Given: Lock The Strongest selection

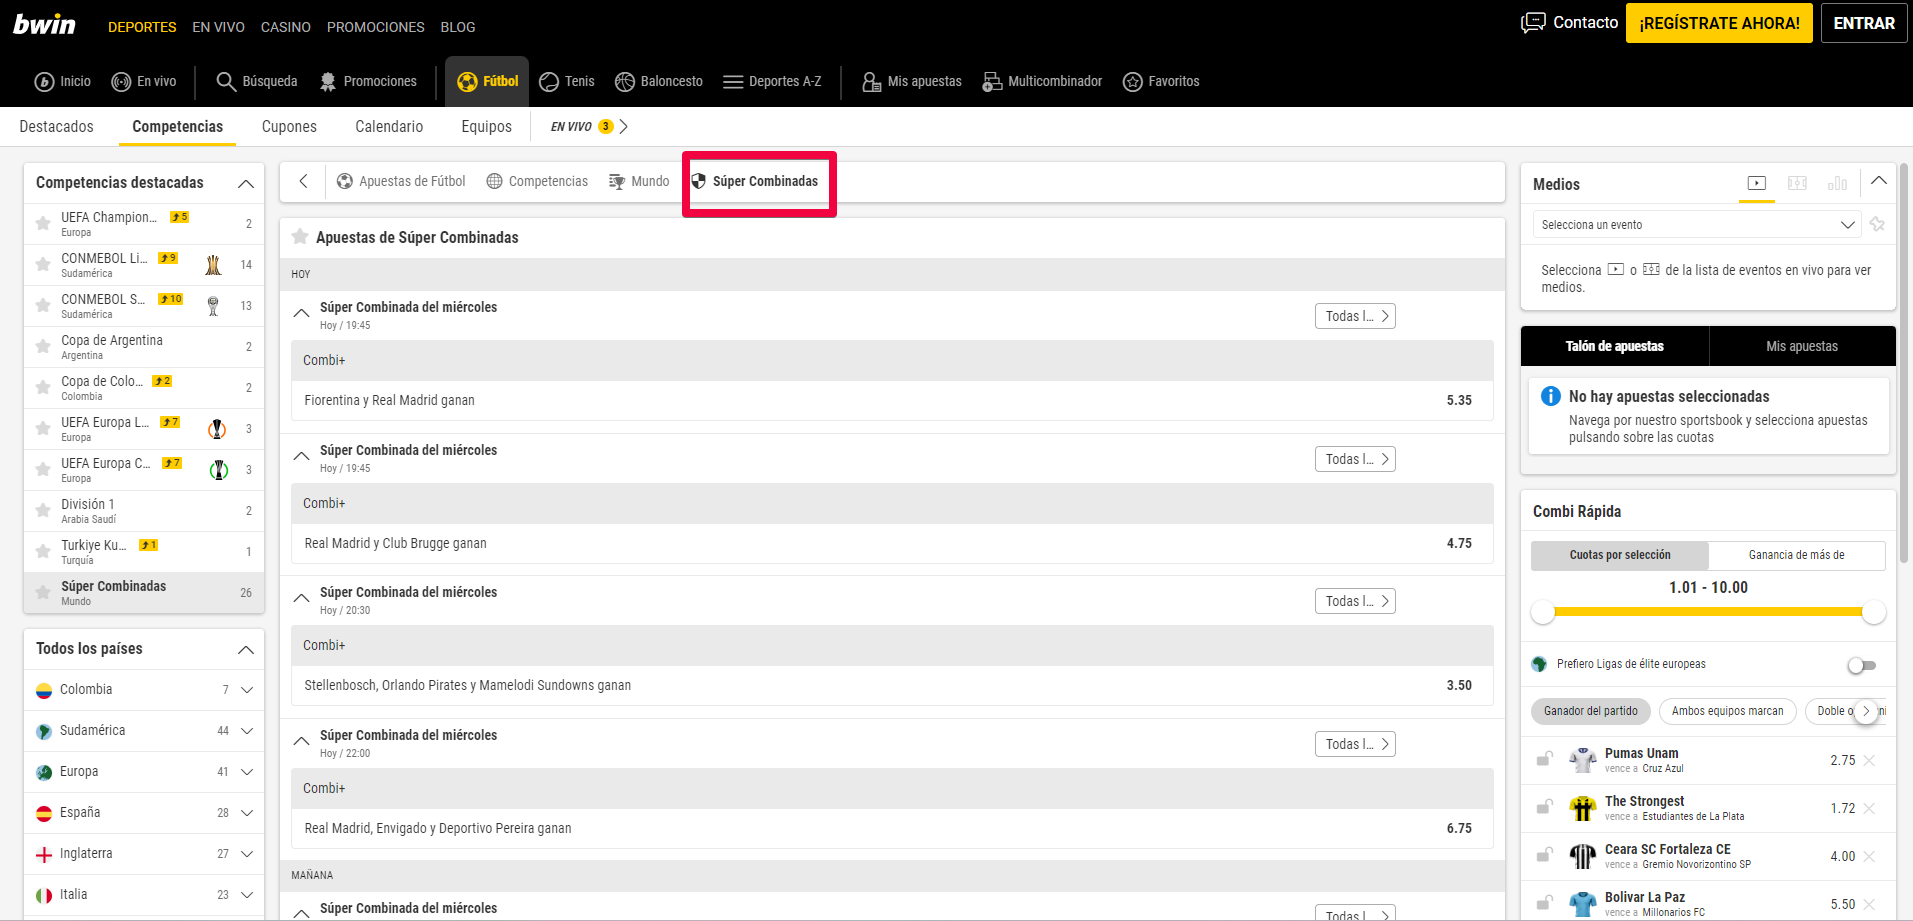Looking at the screenshot, I should click(1544, 808).
